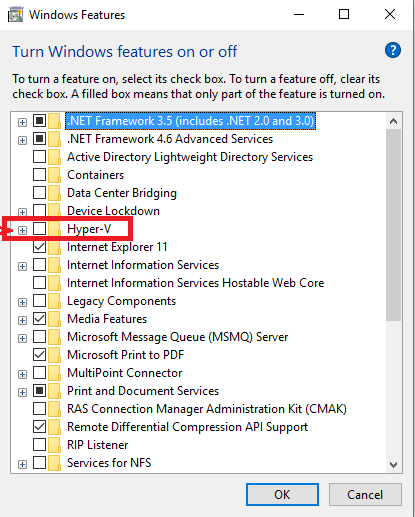Expand the Hyper-V tree node
415x517 pixels.
[x=22, y=230]
